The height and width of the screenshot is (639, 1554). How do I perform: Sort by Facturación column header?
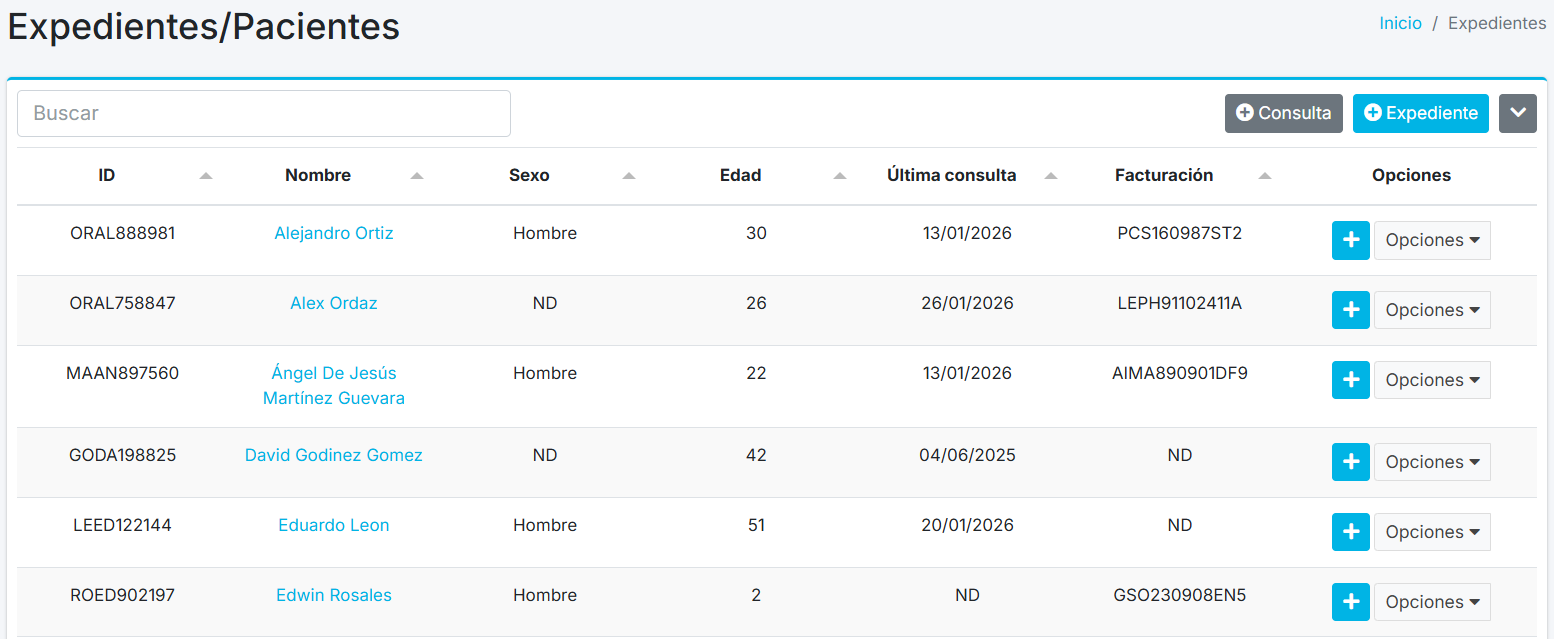(x=1164, y=176)
